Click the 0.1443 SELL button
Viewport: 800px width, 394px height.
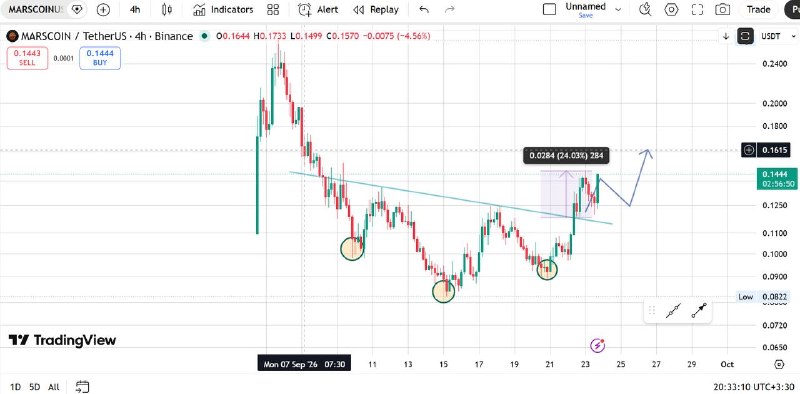coord(27,58)
